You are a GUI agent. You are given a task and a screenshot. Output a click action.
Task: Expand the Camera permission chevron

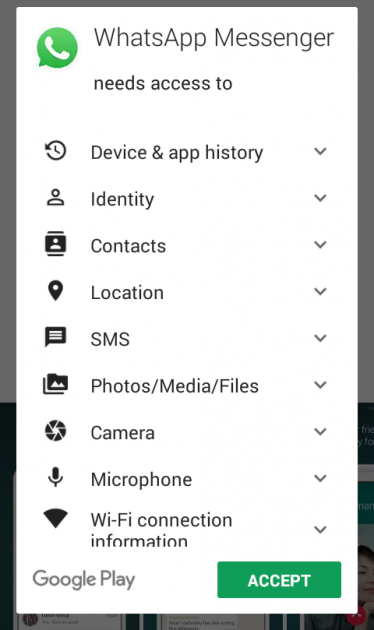click(320, 432)
